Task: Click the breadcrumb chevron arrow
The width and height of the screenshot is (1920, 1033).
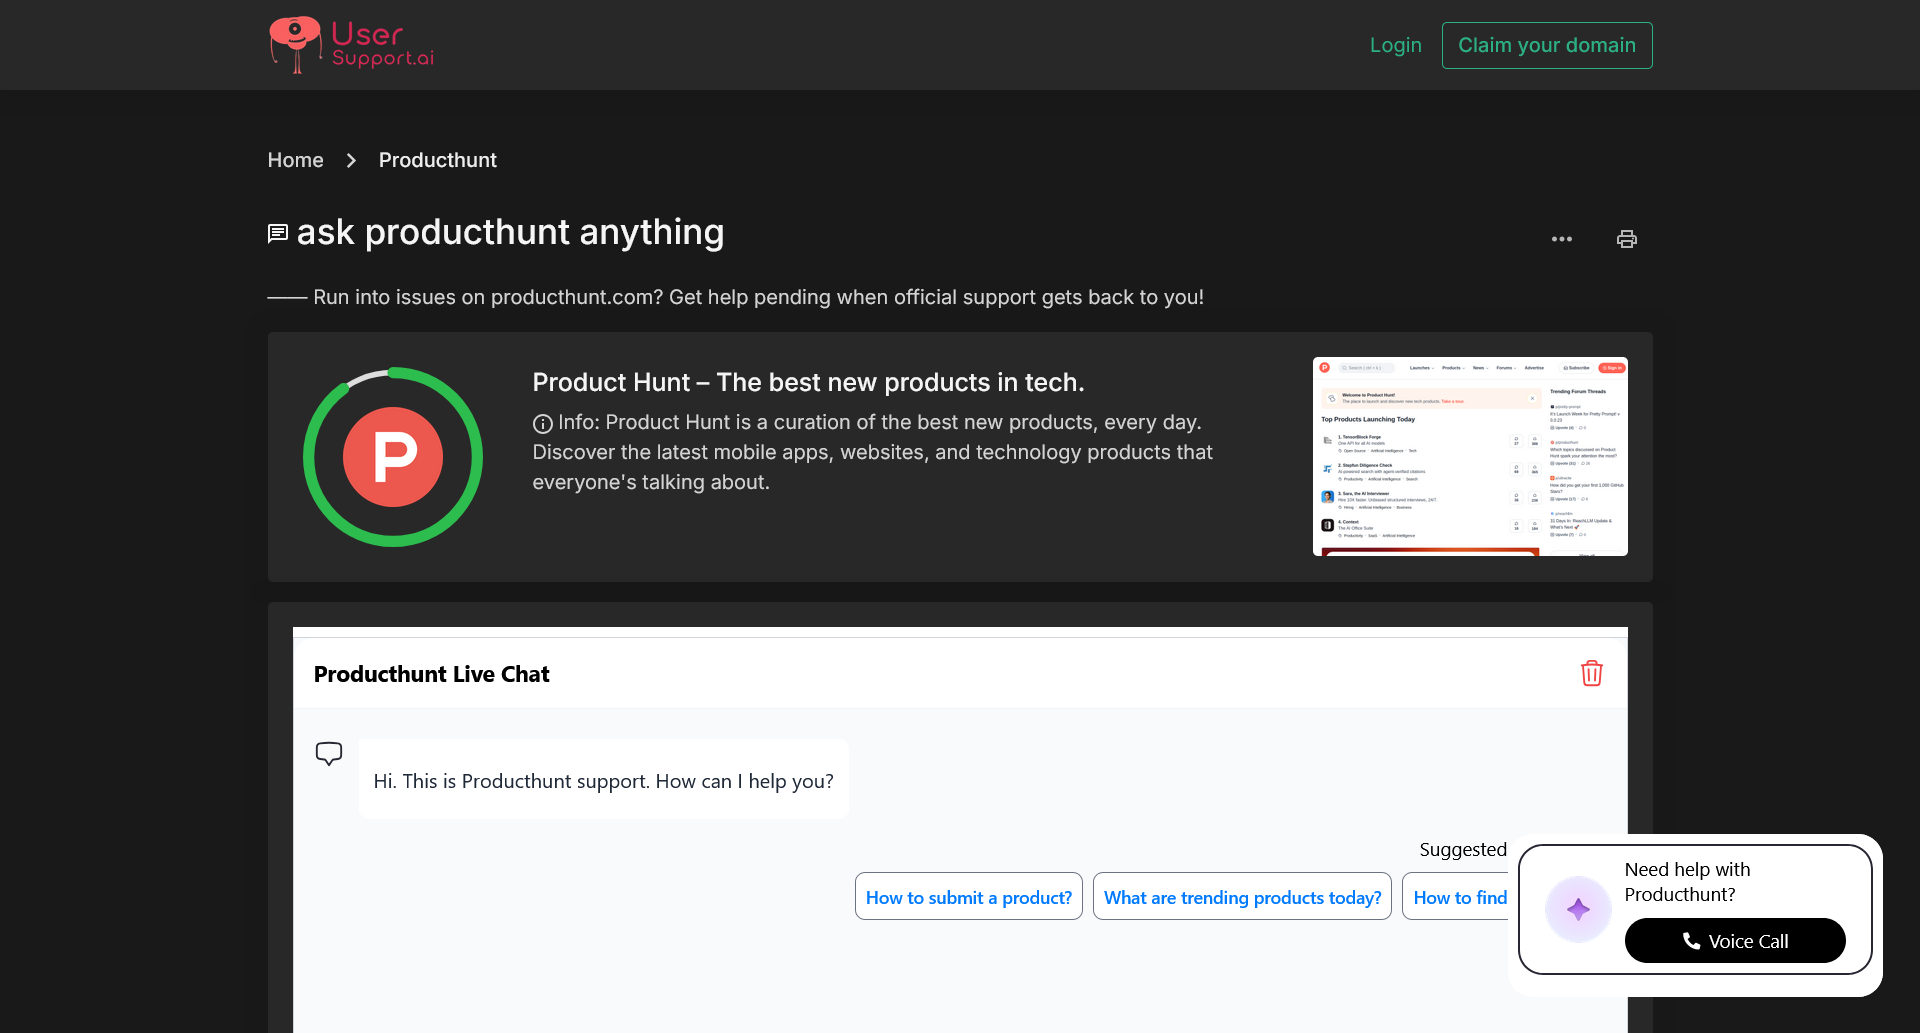Action: tap(351, 160)
